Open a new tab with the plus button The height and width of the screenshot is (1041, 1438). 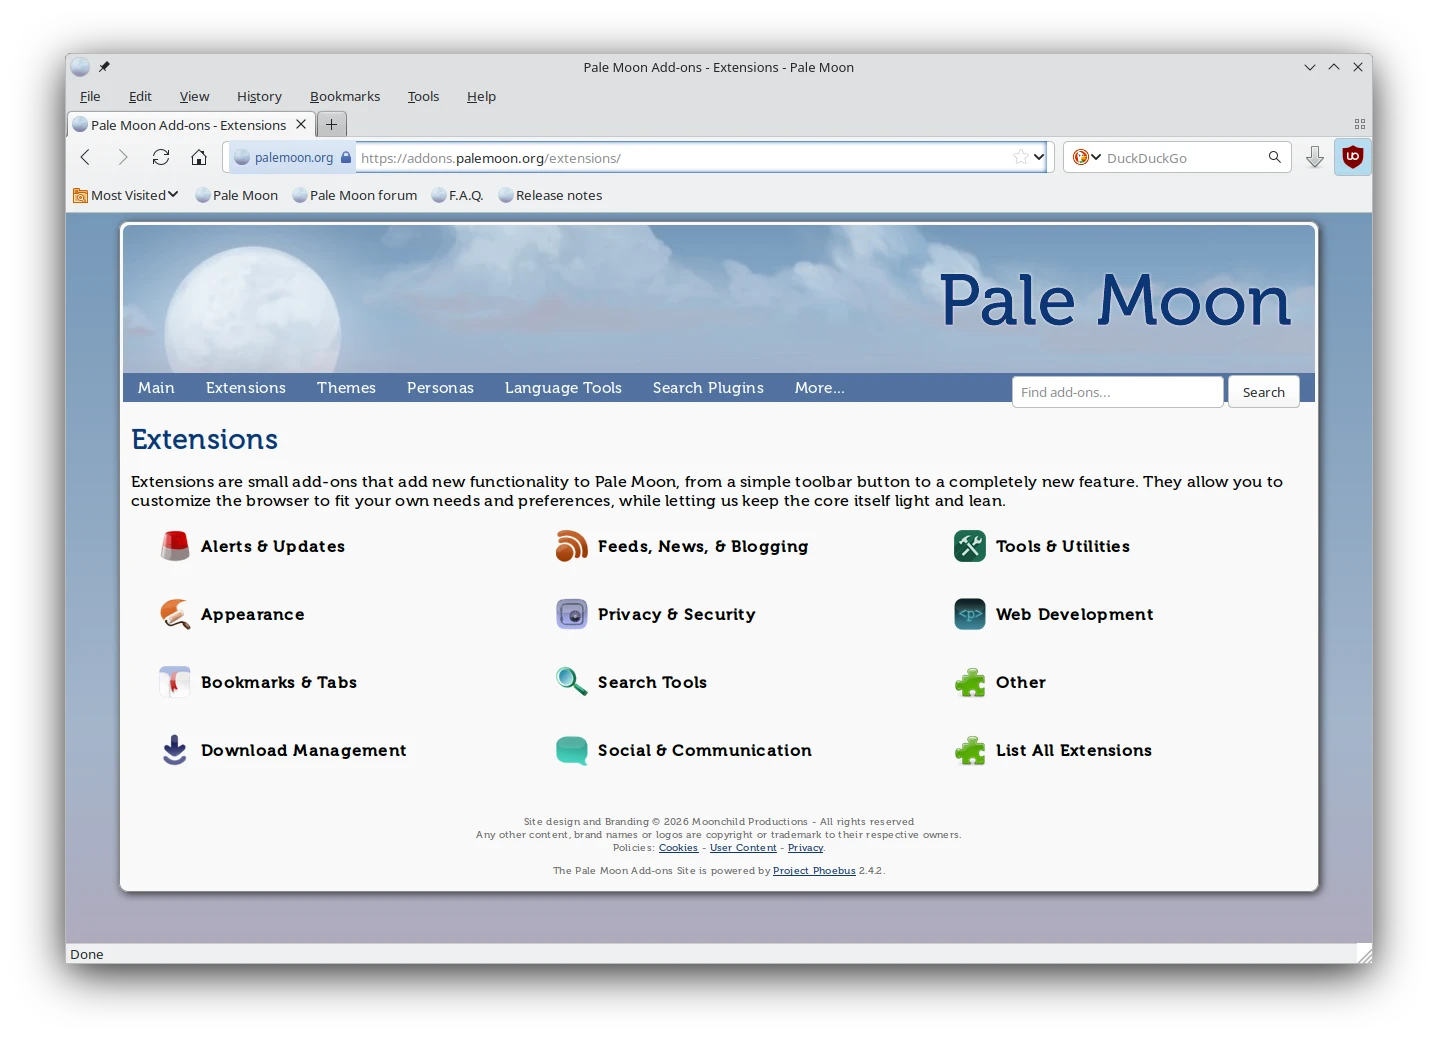[x=331, y=124]
